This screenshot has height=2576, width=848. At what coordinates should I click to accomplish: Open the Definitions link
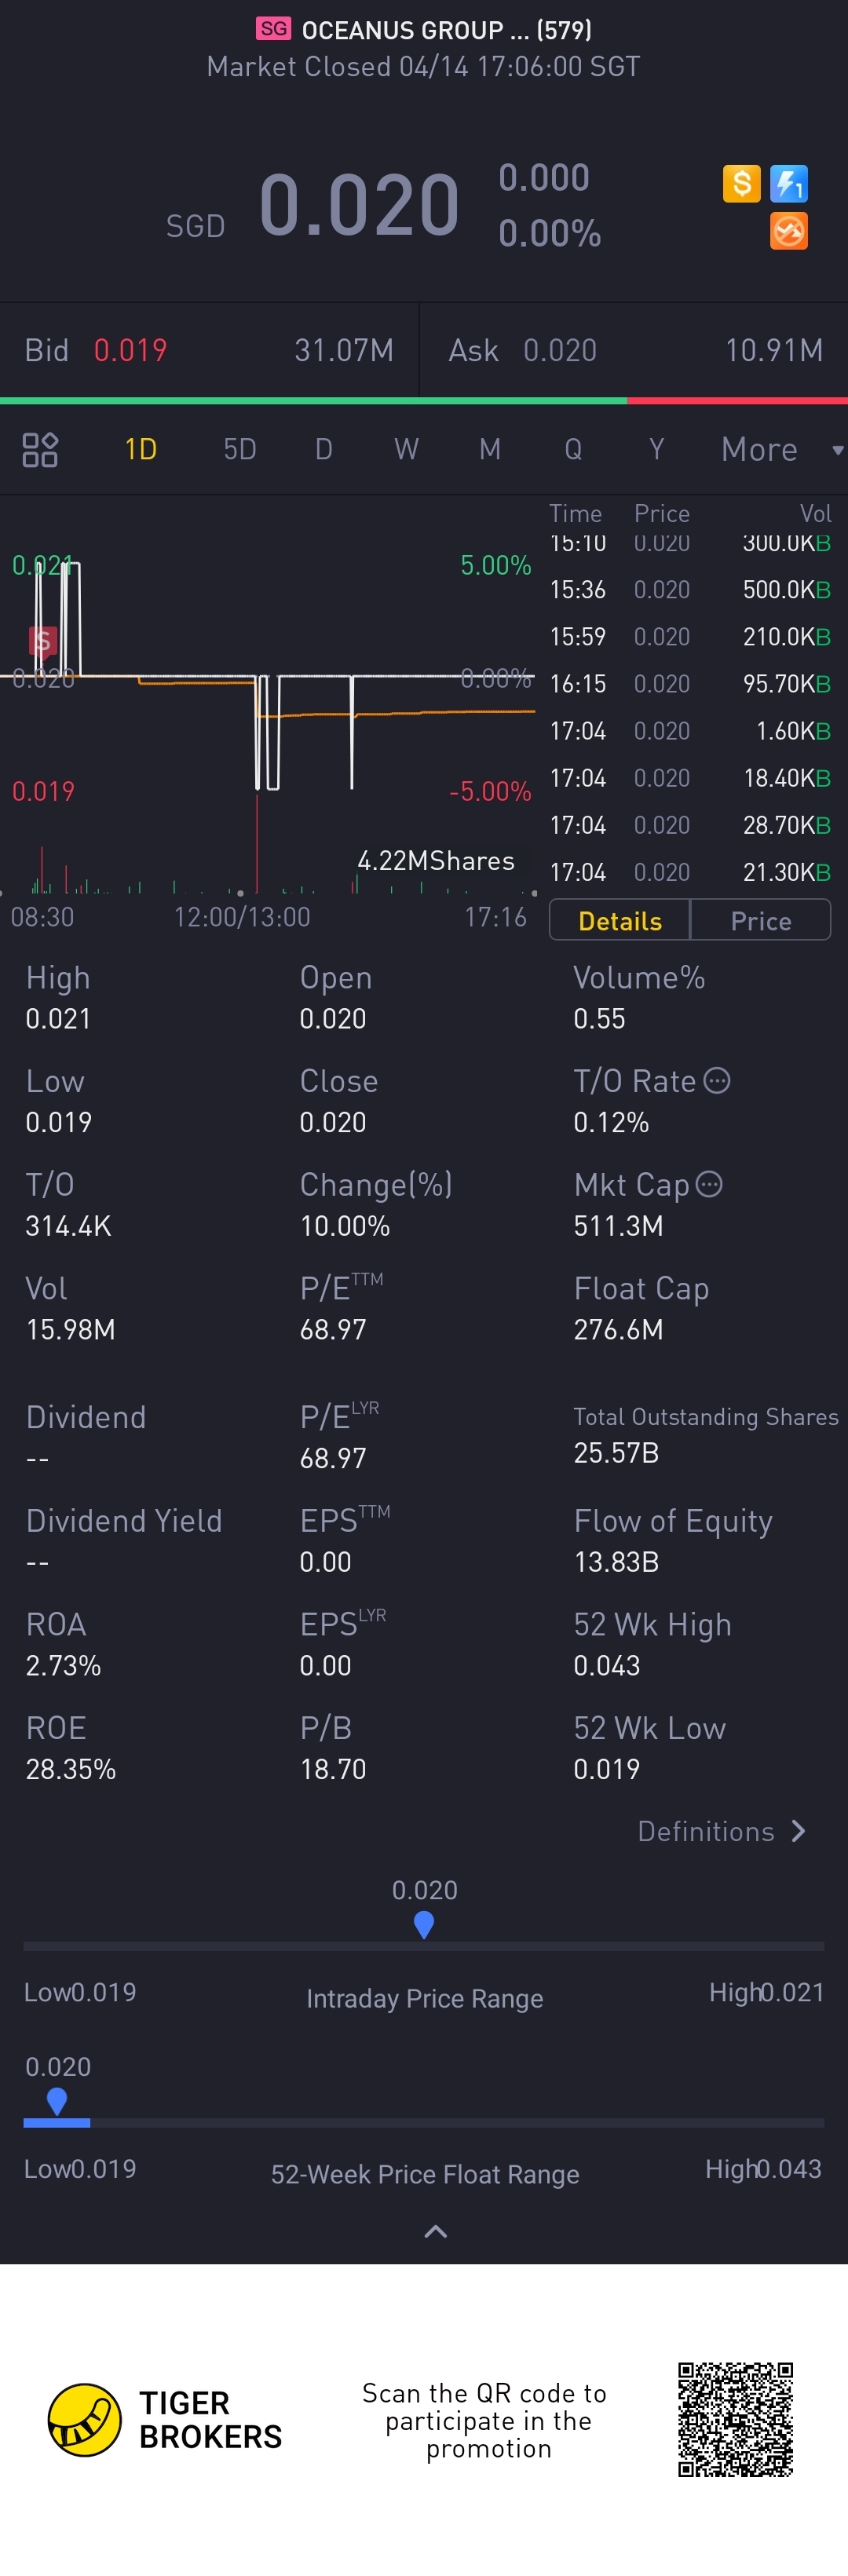tap(706, 1831)
